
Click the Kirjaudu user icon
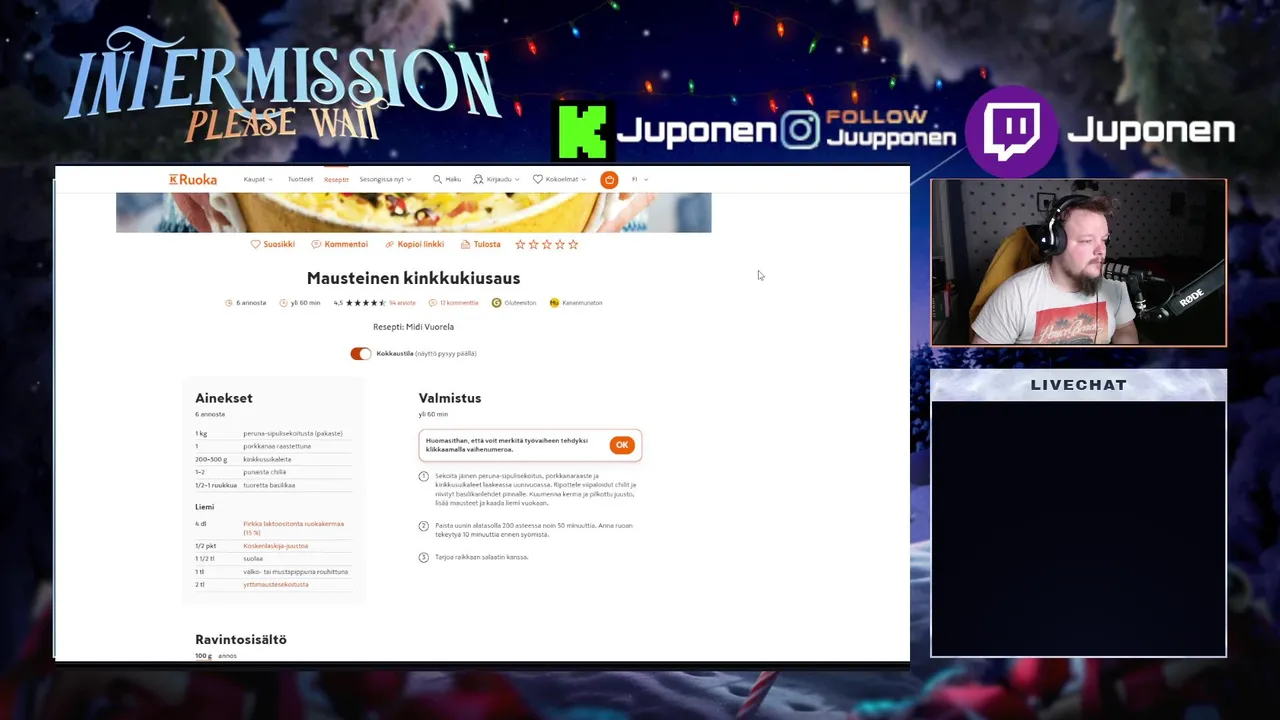click(x=478, y=179)
